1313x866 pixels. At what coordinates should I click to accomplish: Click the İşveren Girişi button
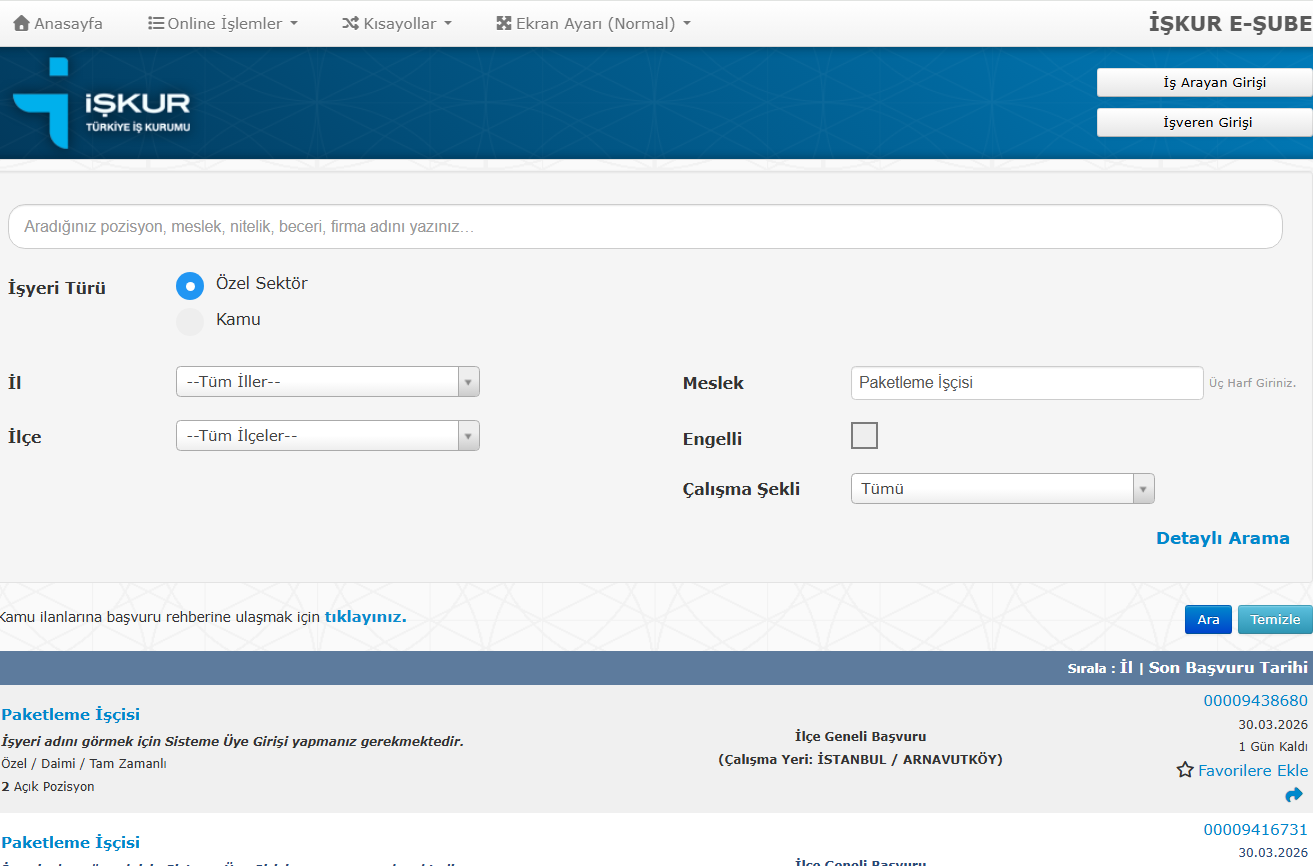point(1204,123)
